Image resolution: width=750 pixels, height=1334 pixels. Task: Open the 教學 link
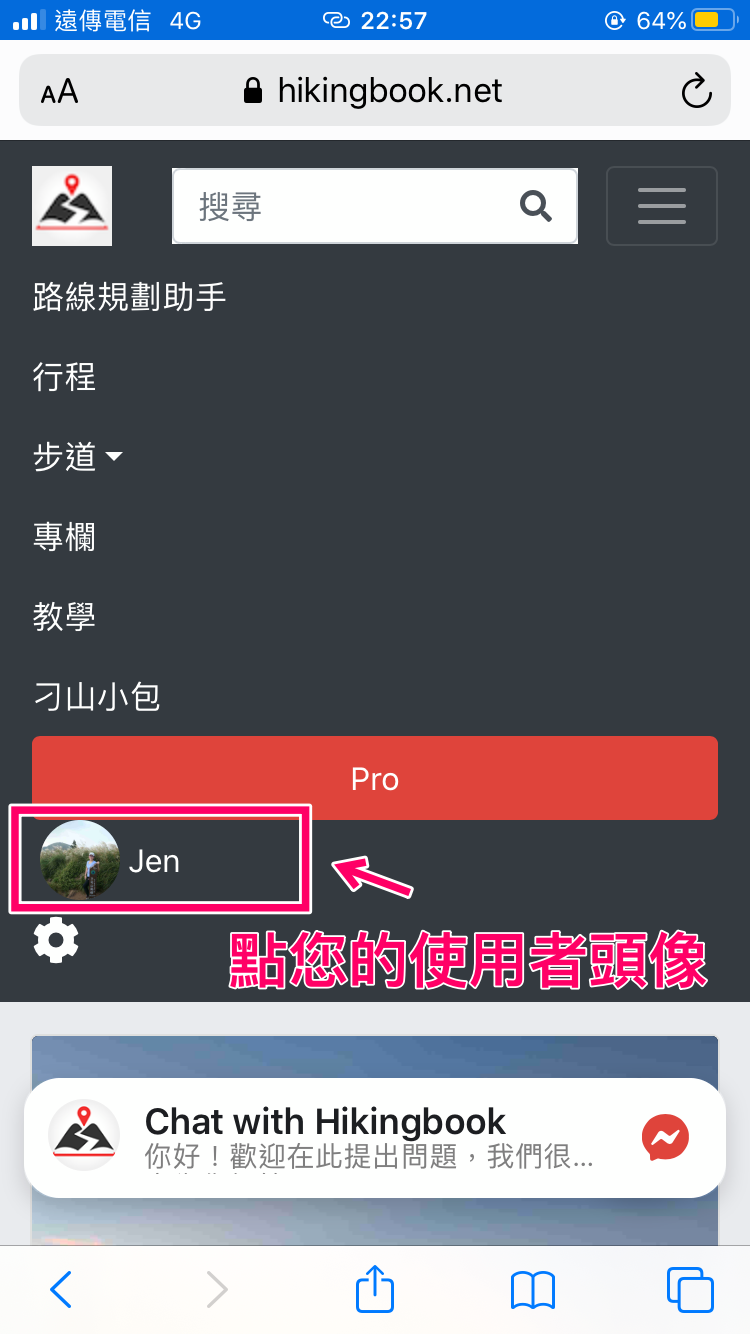[64, 616]
